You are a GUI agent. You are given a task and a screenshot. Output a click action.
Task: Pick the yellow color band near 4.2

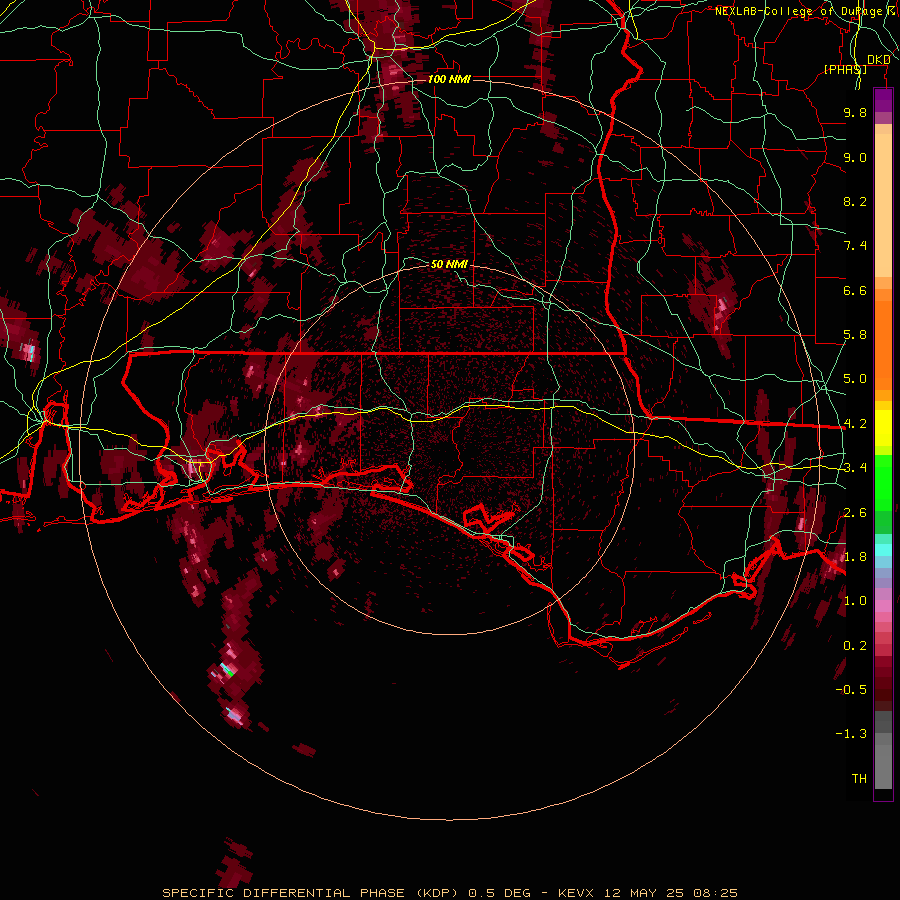coord(883,428)
